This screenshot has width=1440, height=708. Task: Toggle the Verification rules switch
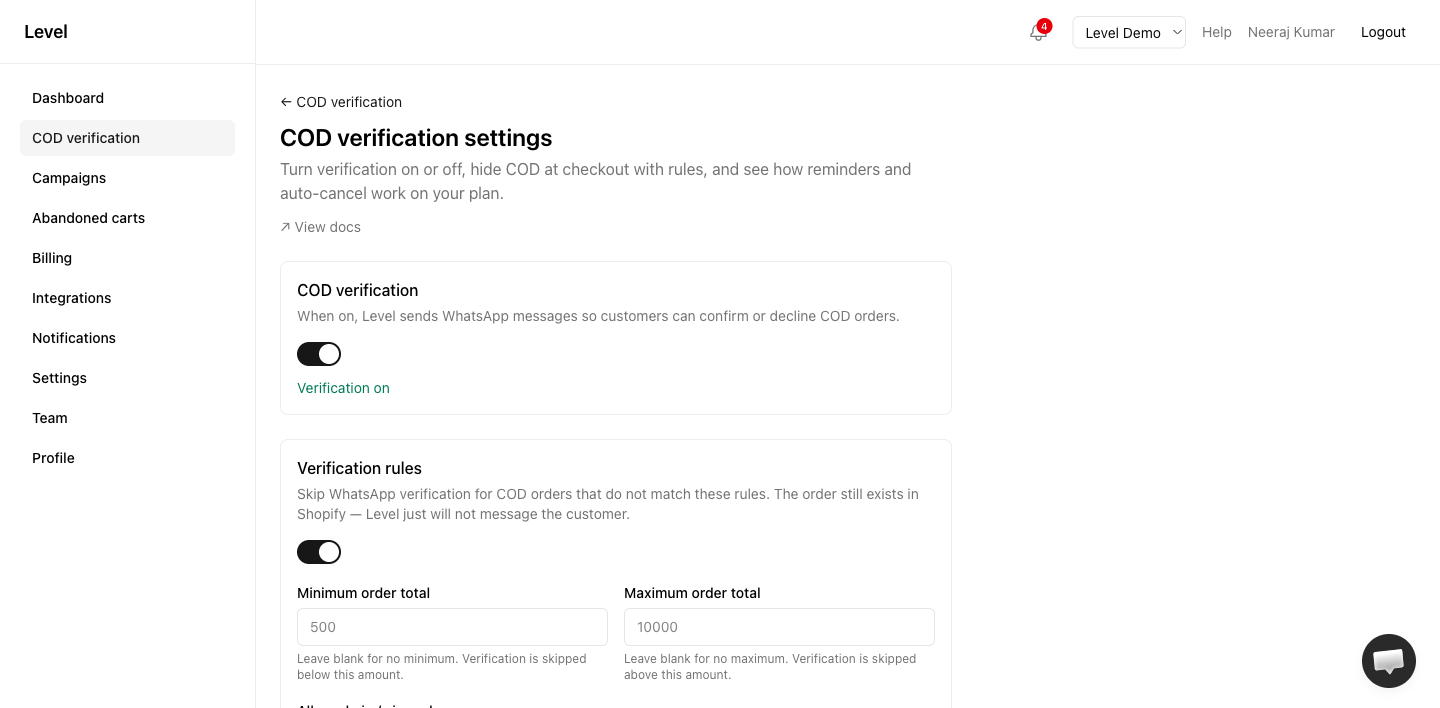pyautogui.click(x=319, y=552)
